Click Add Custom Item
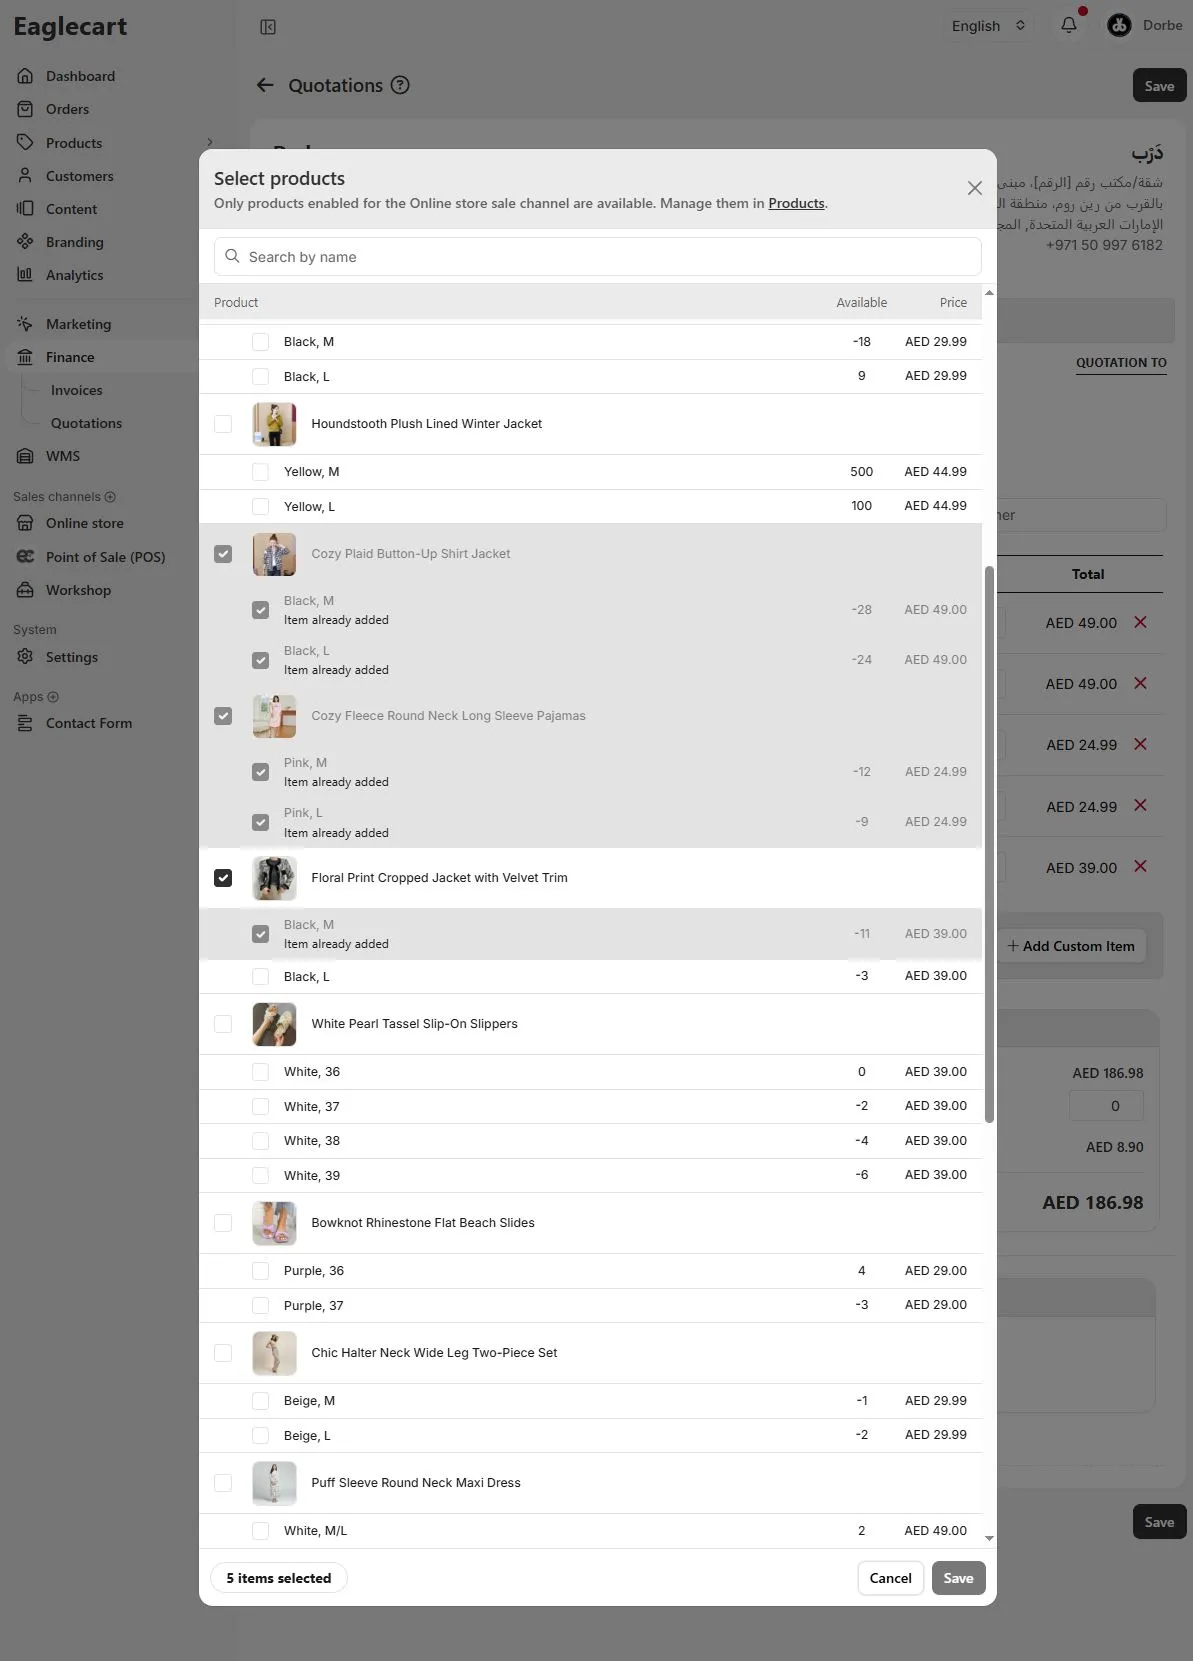Image resolution: width=1193 pixels, height=1661 pixels. pyautogui.click(x=1071, y=946)
